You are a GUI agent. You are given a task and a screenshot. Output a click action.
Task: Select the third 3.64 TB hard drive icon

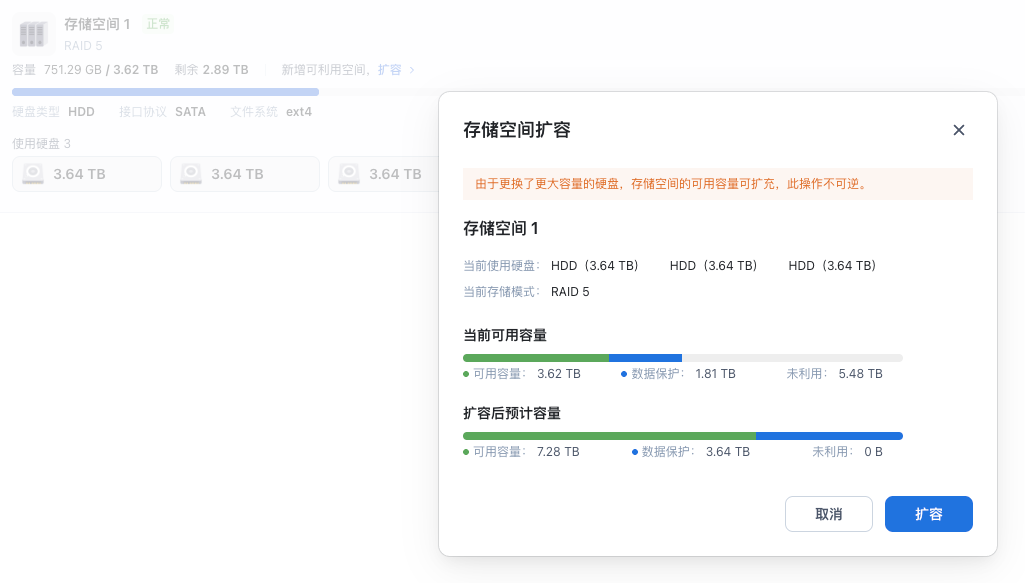348,173
